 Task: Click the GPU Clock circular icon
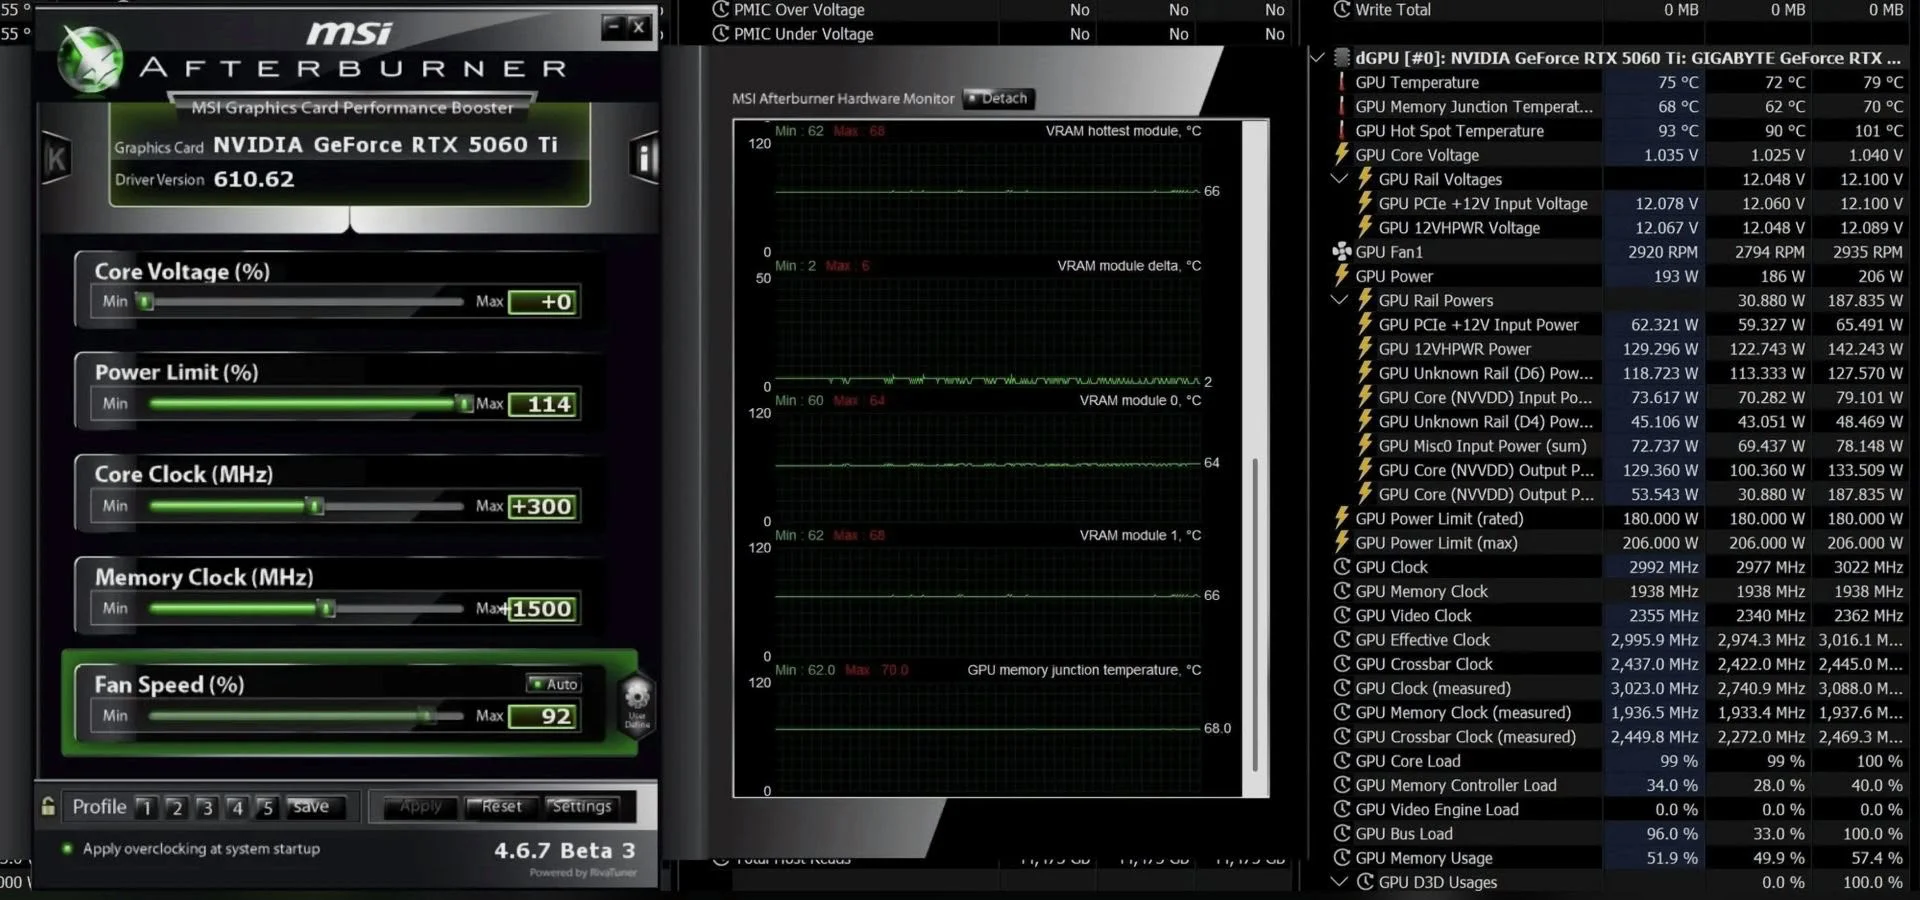(x=1342, y=567)
